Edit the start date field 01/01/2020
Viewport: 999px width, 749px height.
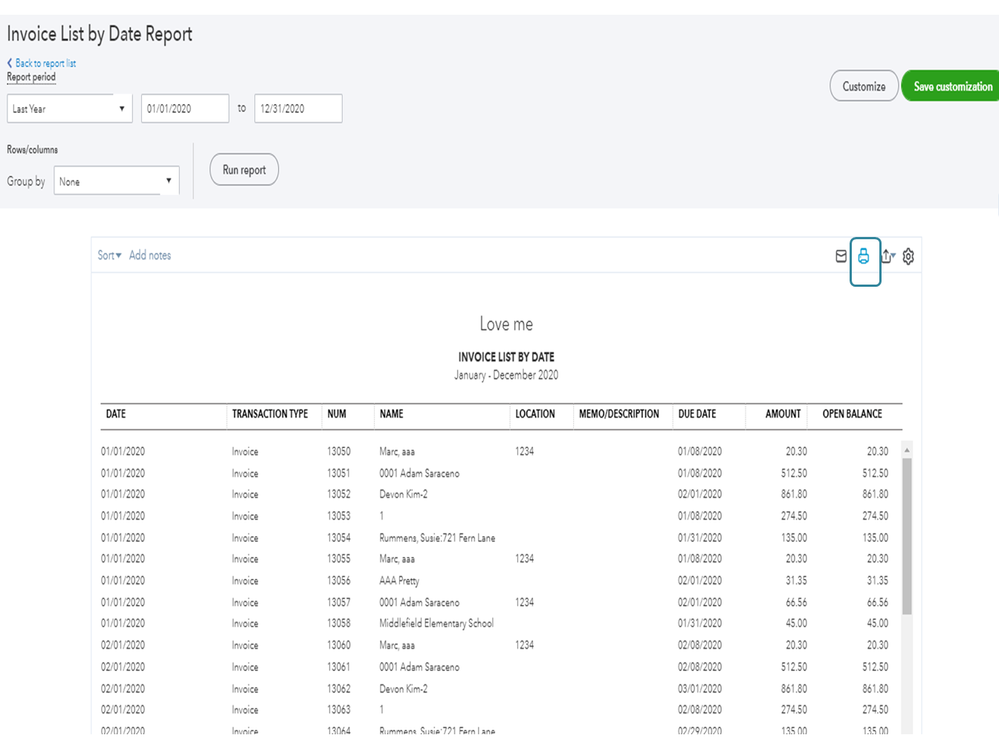tap(184, 107)
